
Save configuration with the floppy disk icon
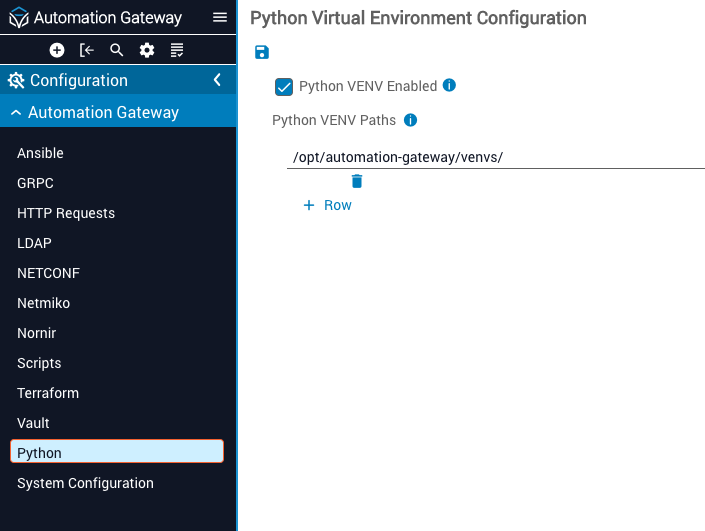[262, 52]
